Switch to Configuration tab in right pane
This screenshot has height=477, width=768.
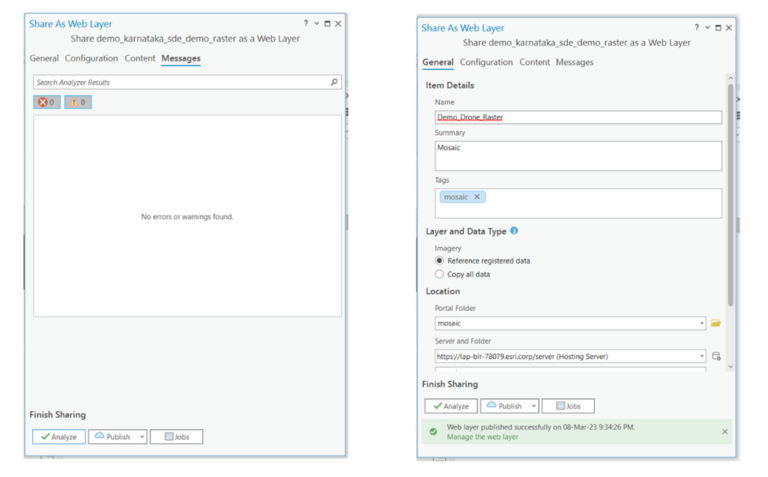(x=486, y=62)
